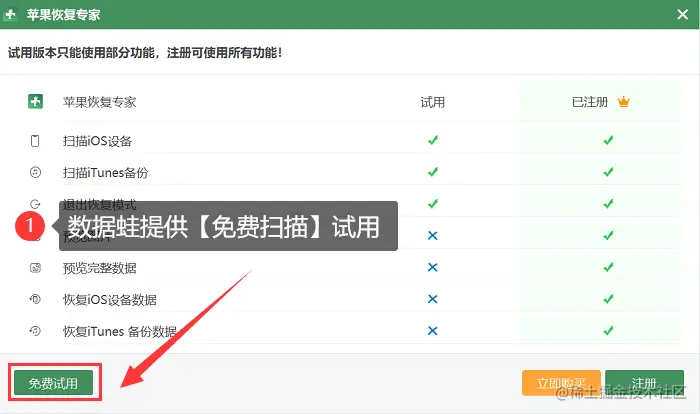Click the preview icon for 预览完整数据

pyautogui.click(x=35, y=268)
